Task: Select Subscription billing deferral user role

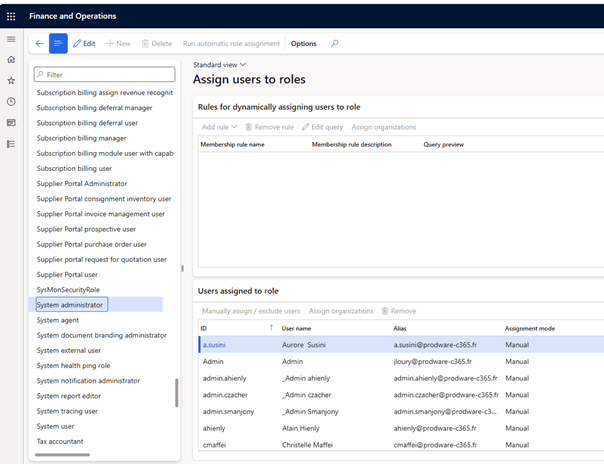Action: [87, 123]
